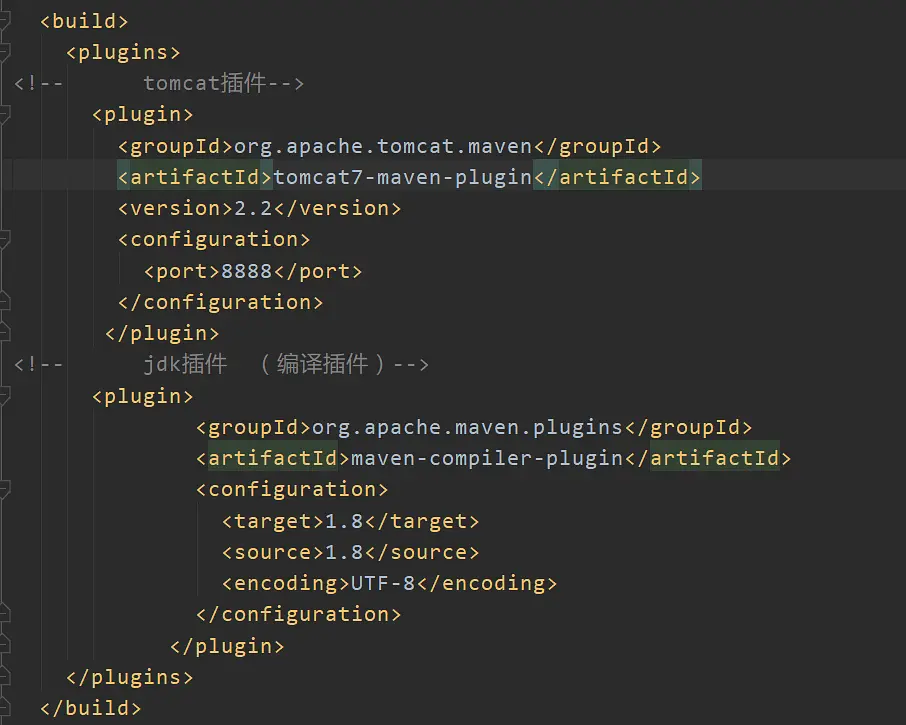906x725 pixels.
Task: Click the opening <encoding> tag
Action: [x=286, y=583]
